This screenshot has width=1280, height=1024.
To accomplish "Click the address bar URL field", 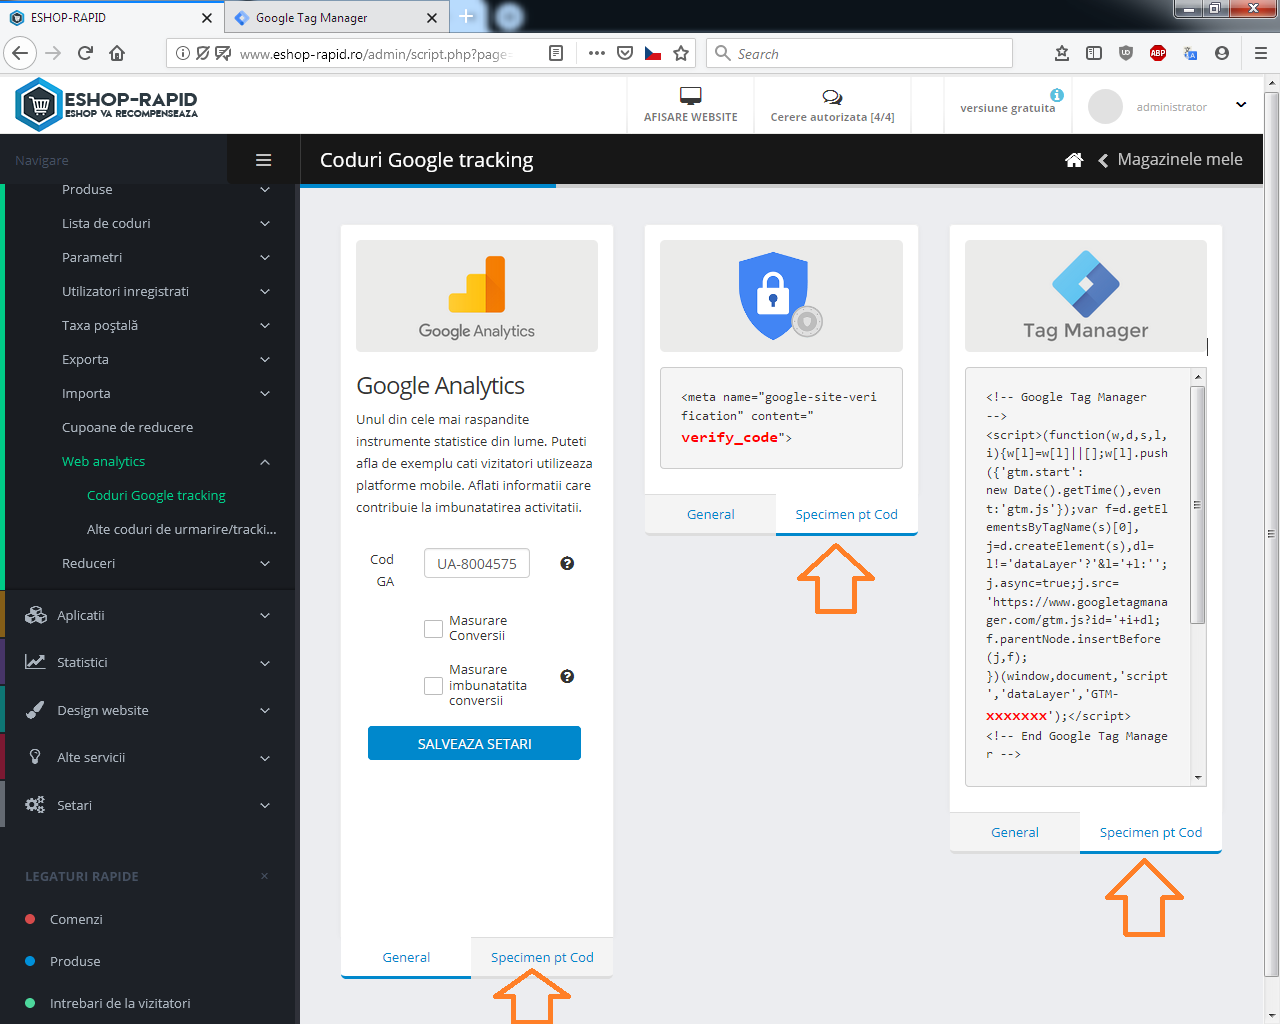I will 375,53.
